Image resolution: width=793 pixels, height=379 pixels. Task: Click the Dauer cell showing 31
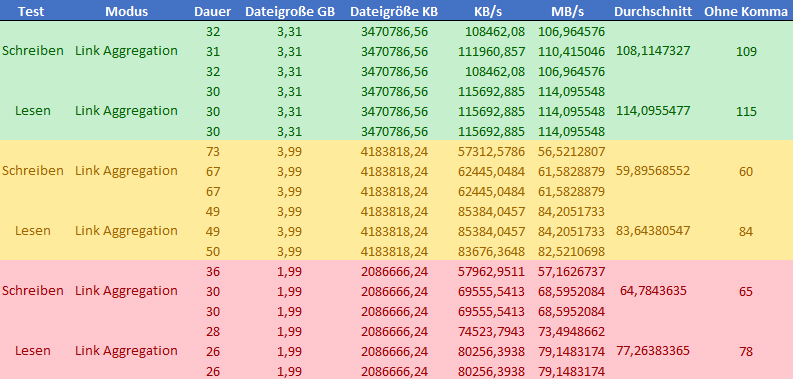(x=213, y=52)
